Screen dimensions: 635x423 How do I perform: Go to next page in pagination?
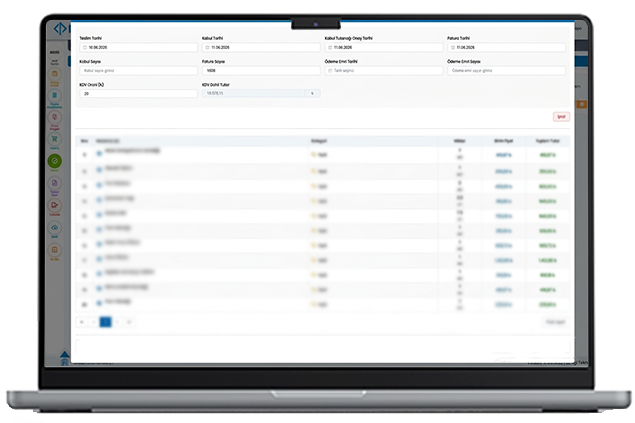click(x=117, y=322)
